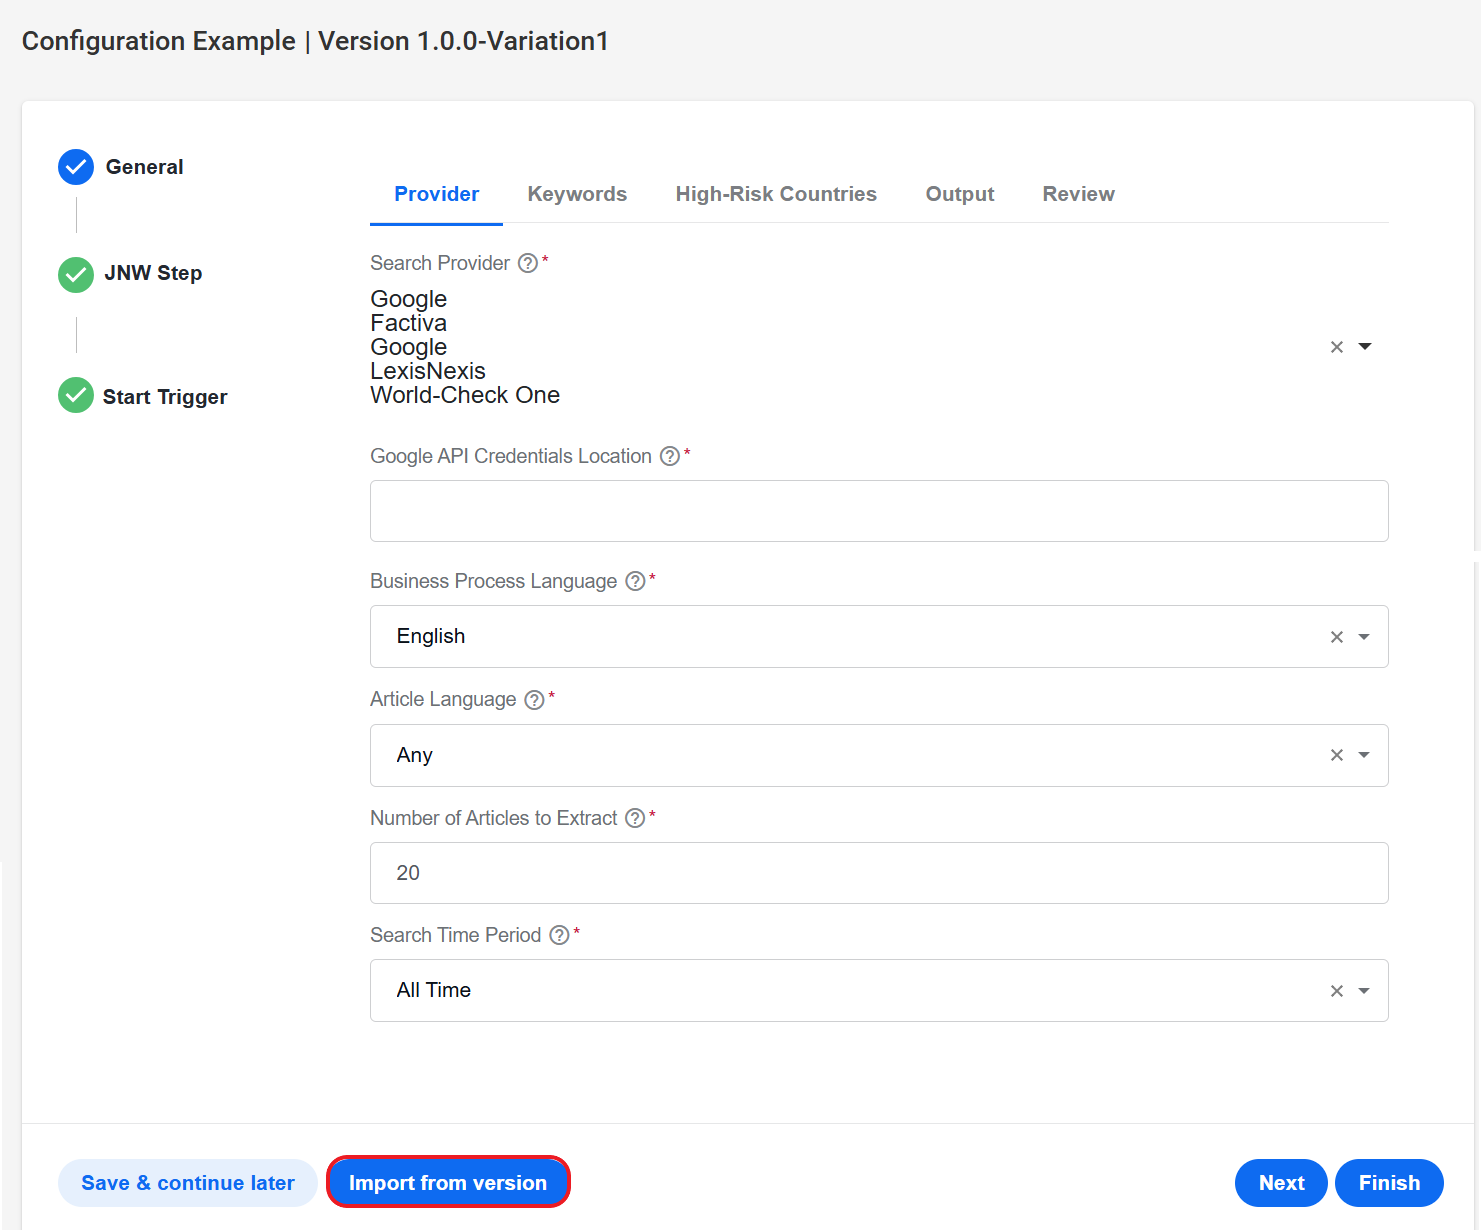
Task: Focus the Google API Credentials Location field
Action: (879, 511)
